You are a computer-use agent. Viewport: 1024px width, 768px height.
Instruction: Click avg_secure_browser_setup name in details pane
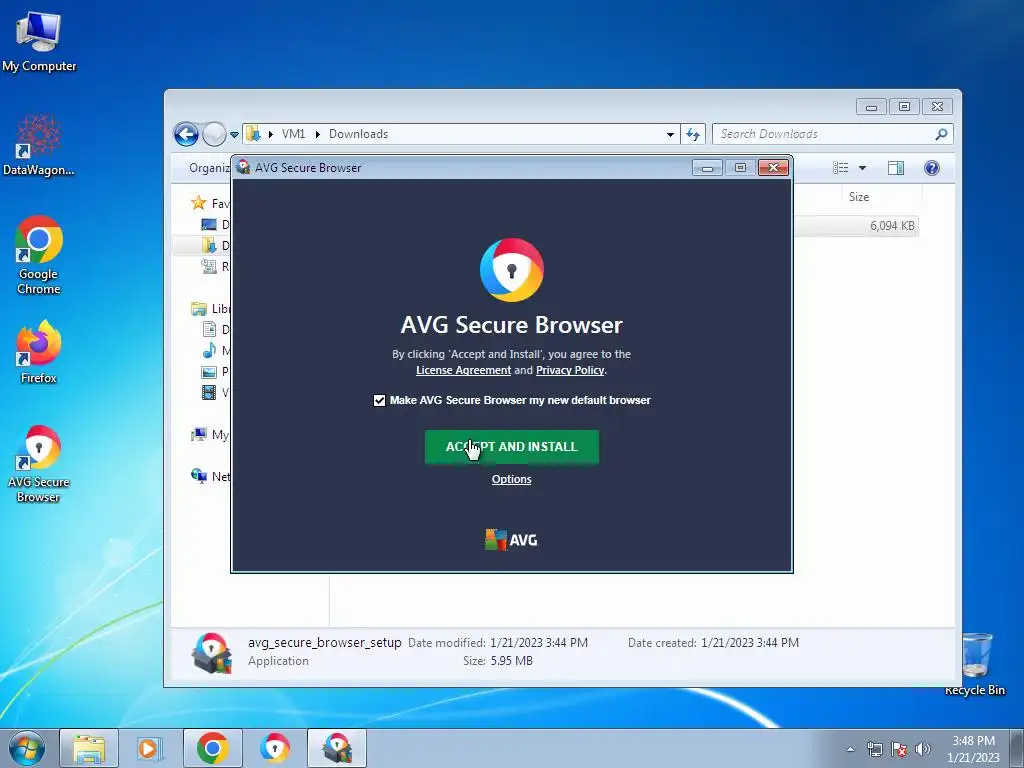325,643
